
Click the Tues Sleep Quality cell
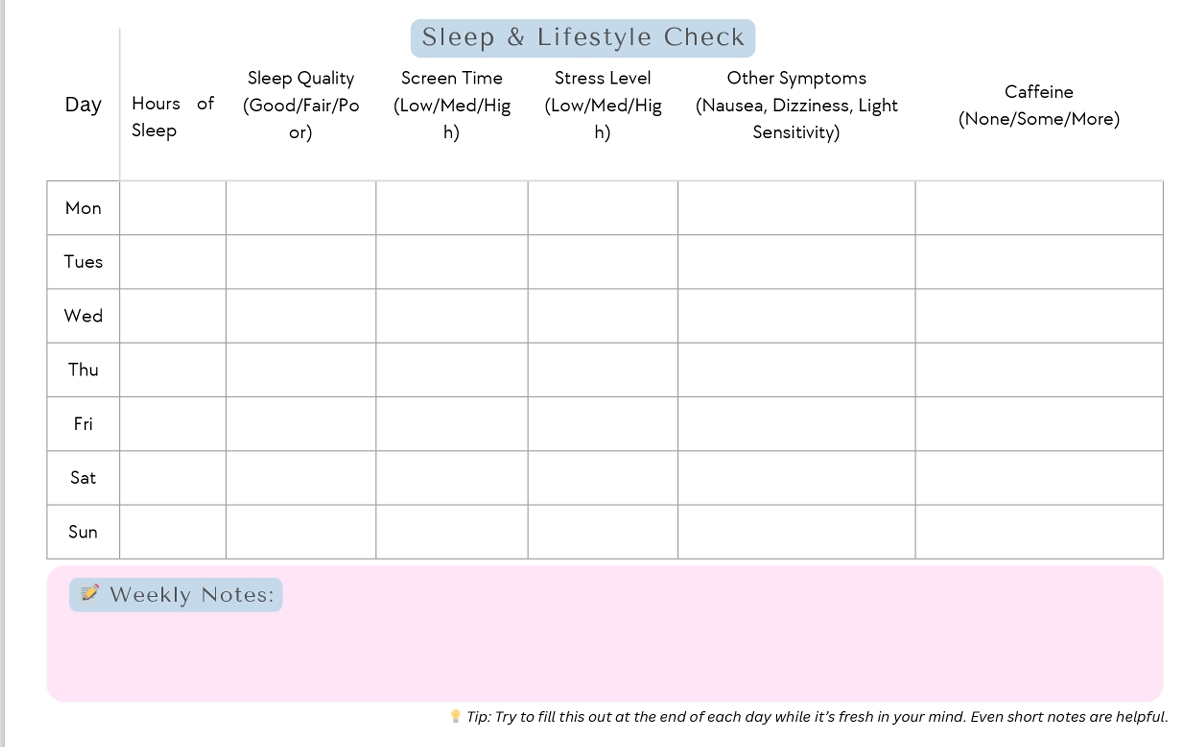pos(301,262)
